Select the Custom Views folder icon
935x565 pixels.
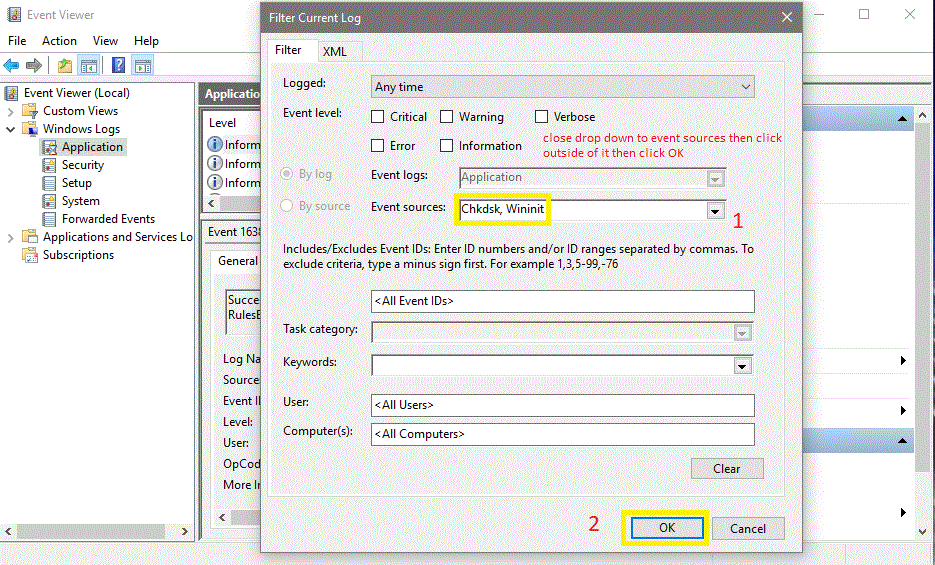[30, 111]
